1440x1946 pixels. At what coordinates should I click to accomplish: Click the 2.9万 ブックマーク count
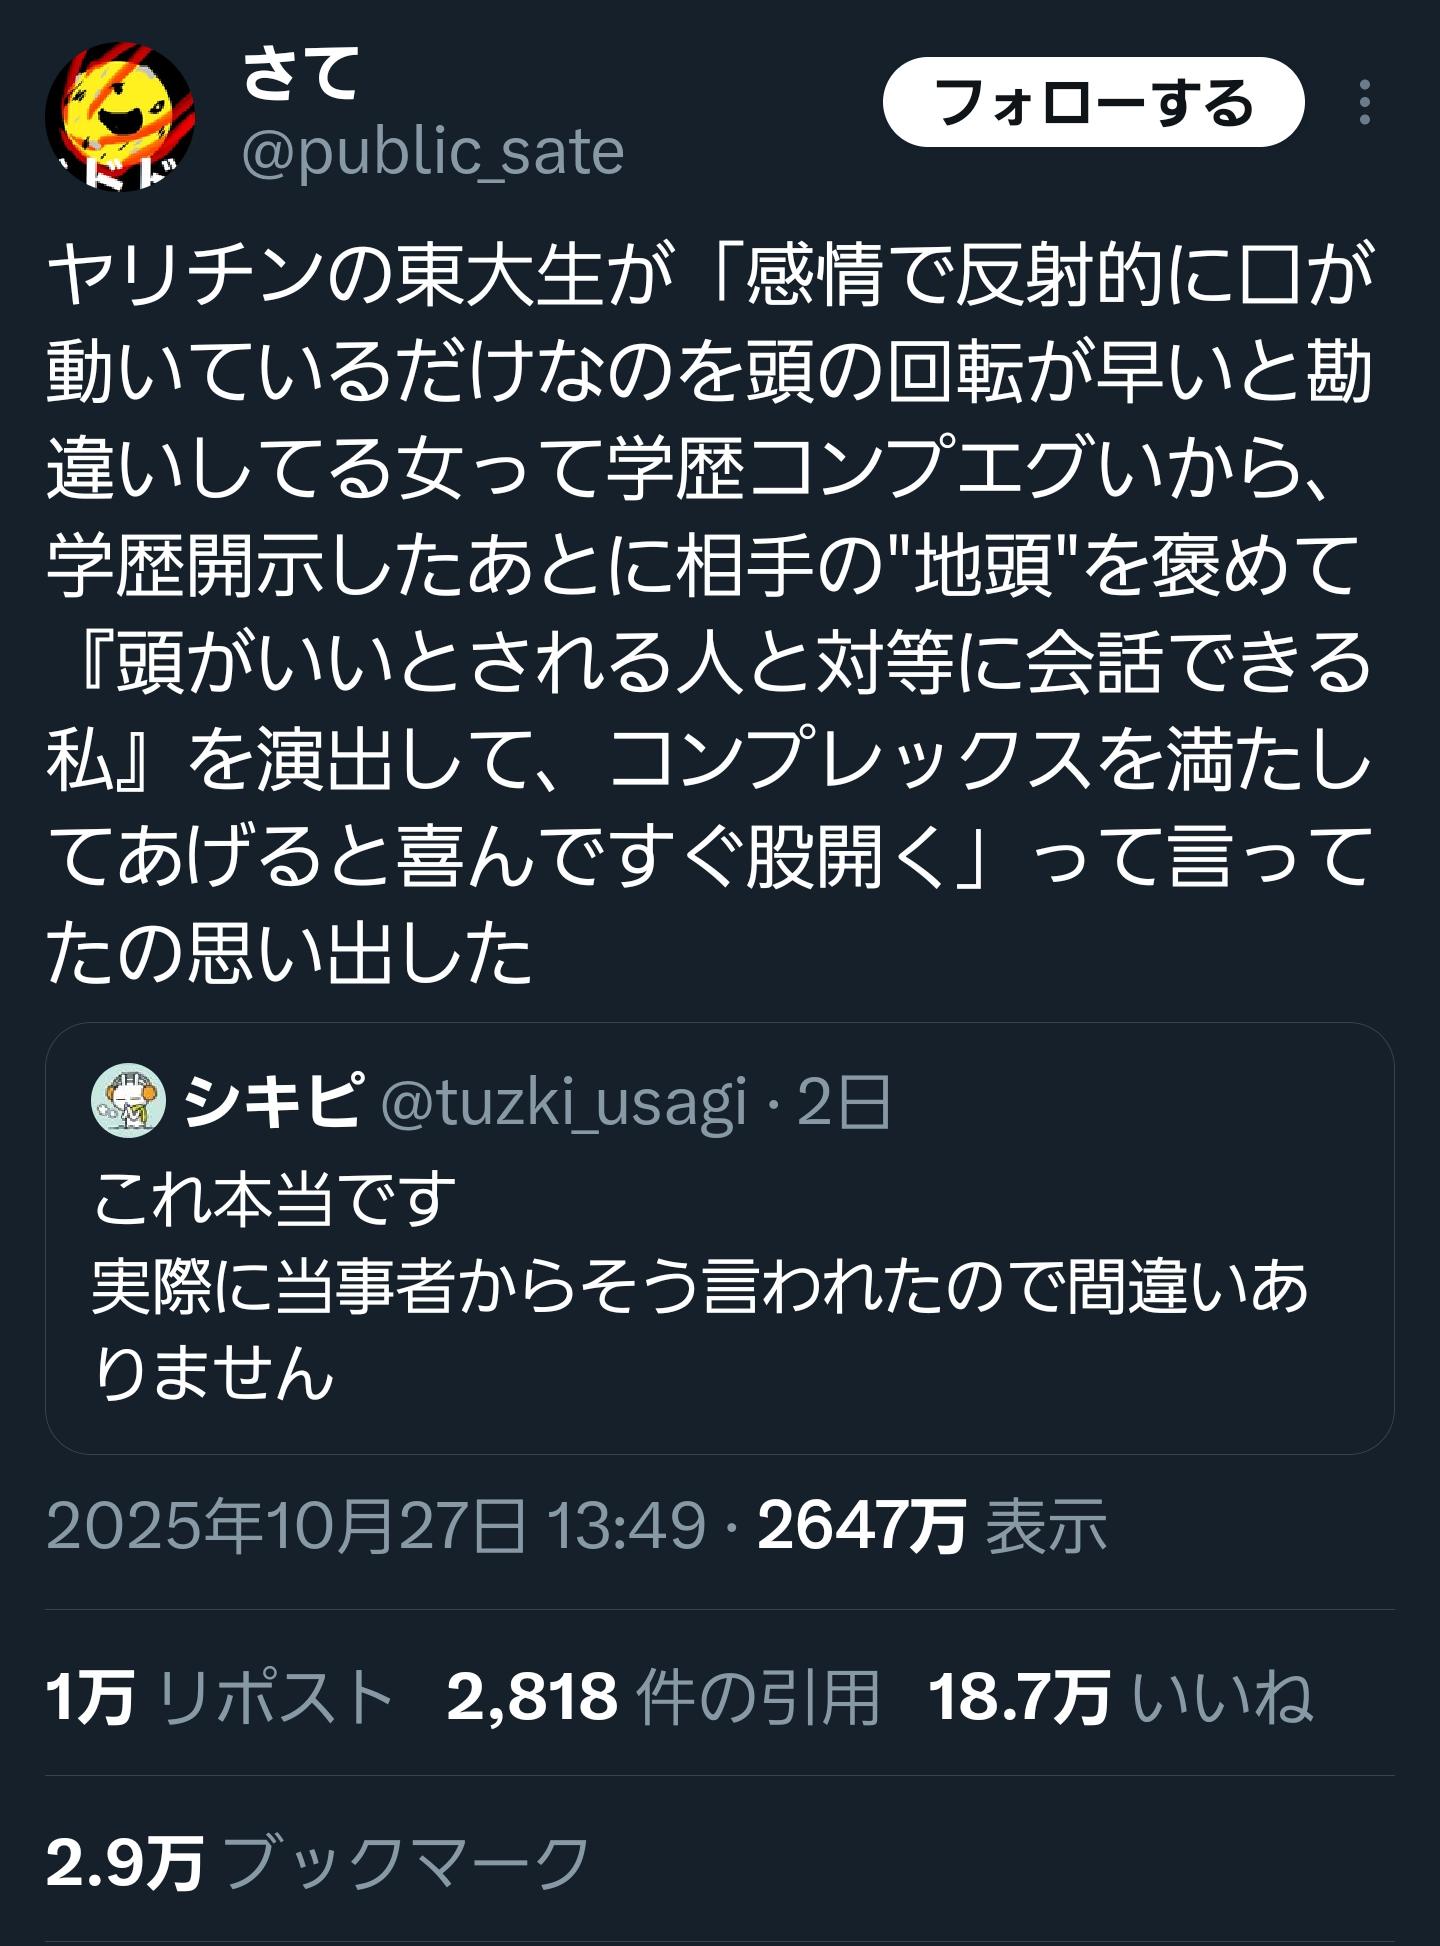point(318,1862)
